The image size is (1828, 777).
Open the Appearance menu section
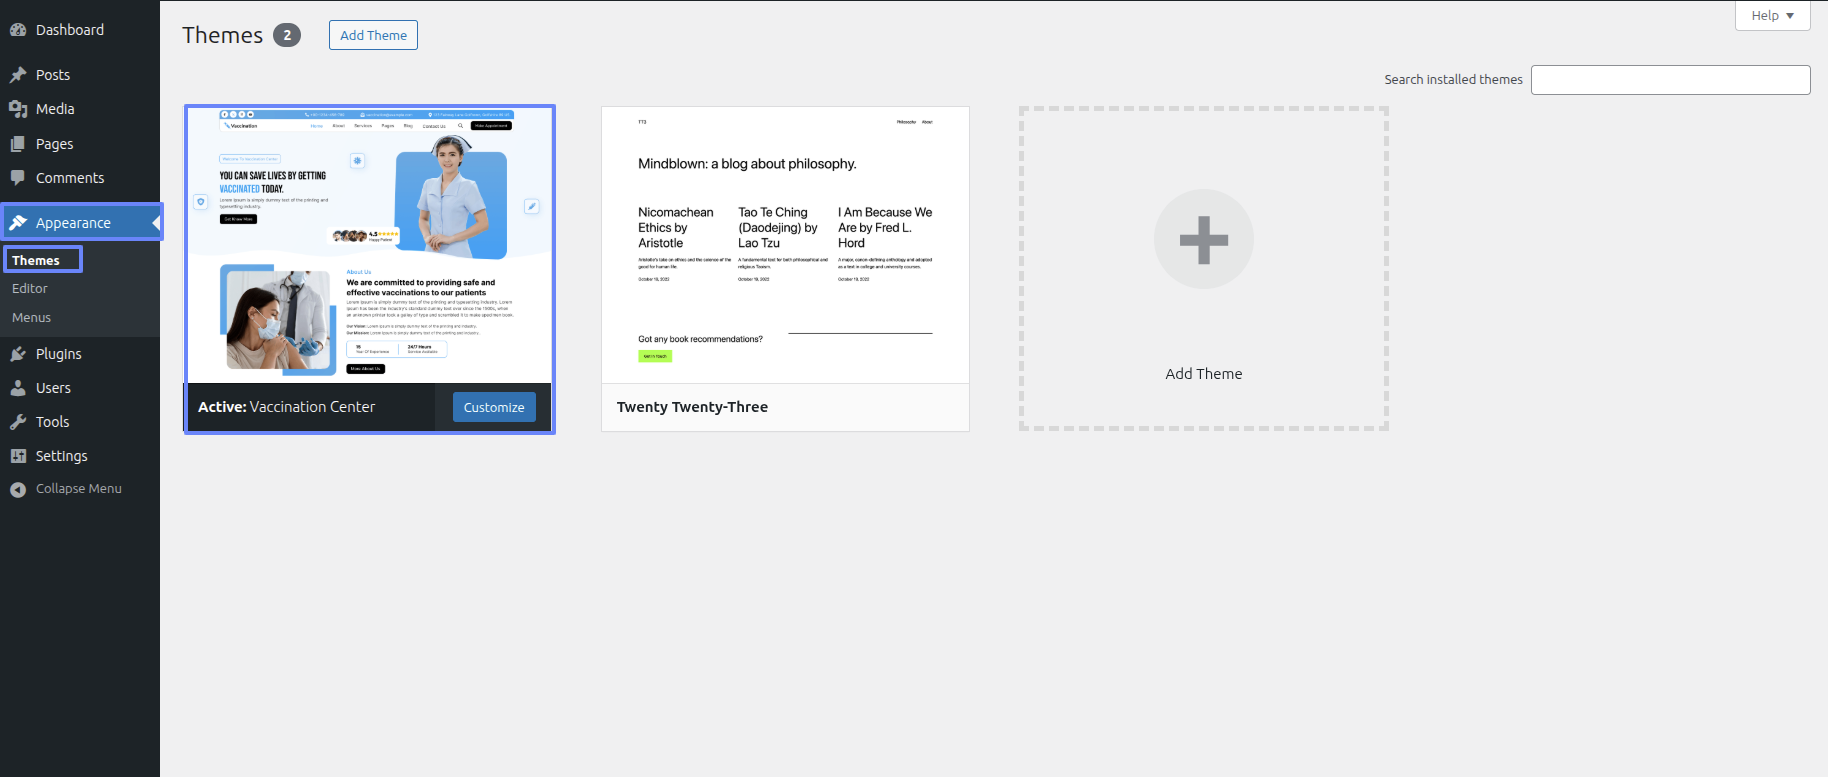(x=73, y=223)
